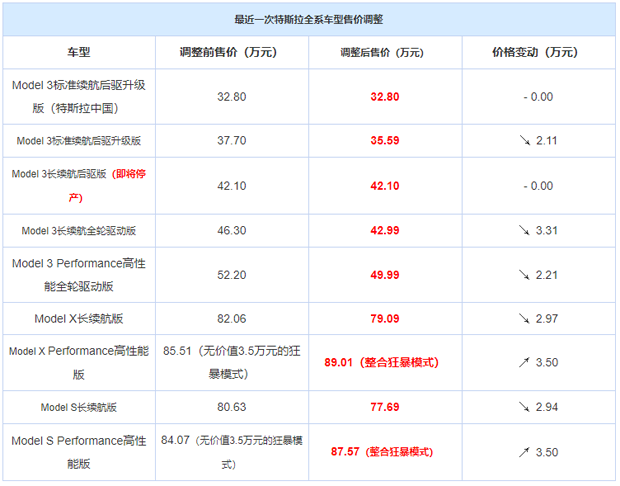The height and width of the screenshot is (486, 620).
Task: Click the red 35.59 adjusted price
Action: pyautogui.click(x=385, y=140)
